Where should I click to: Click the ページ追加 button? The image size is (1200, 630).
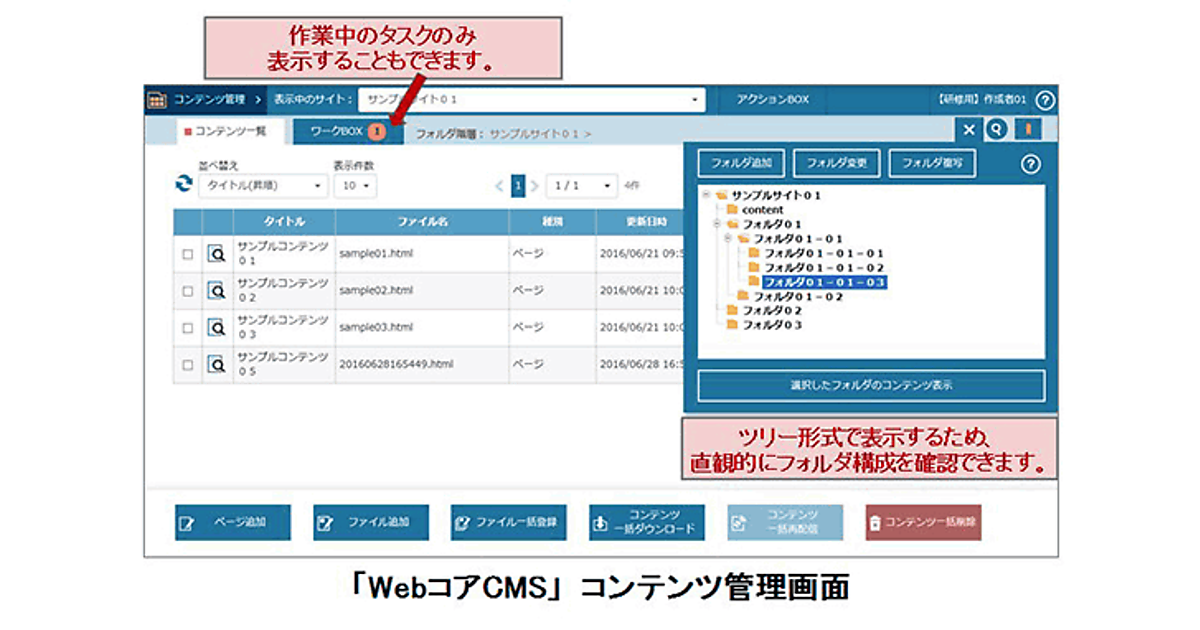tap(233, 522)
